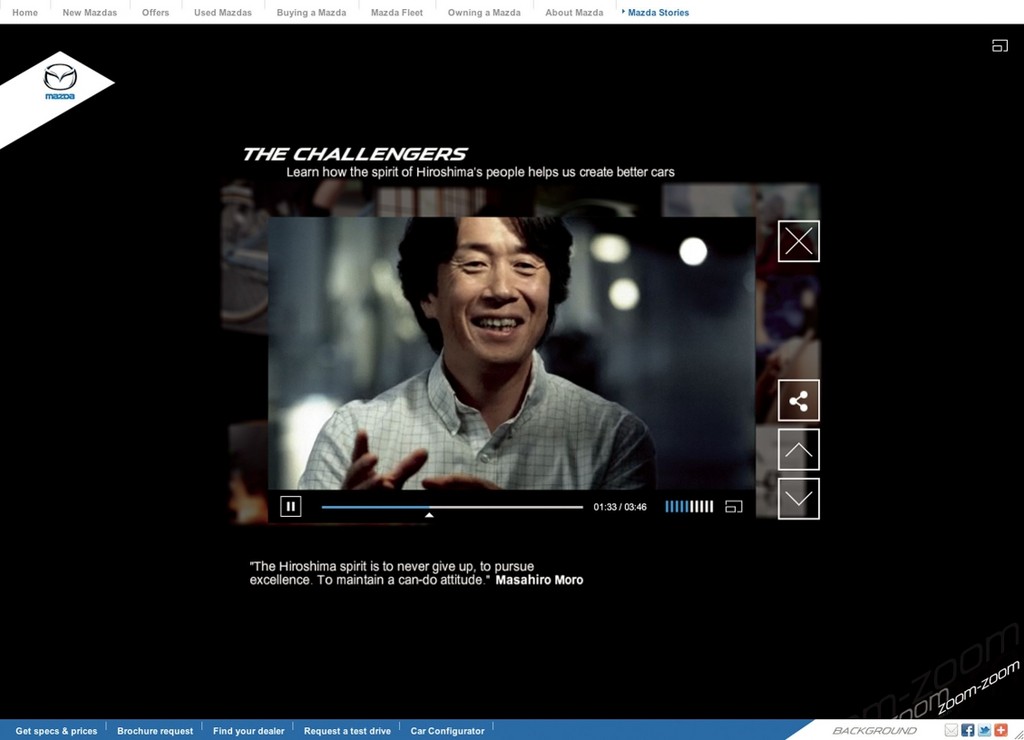Open the Car Configurator link

[447, 731]
